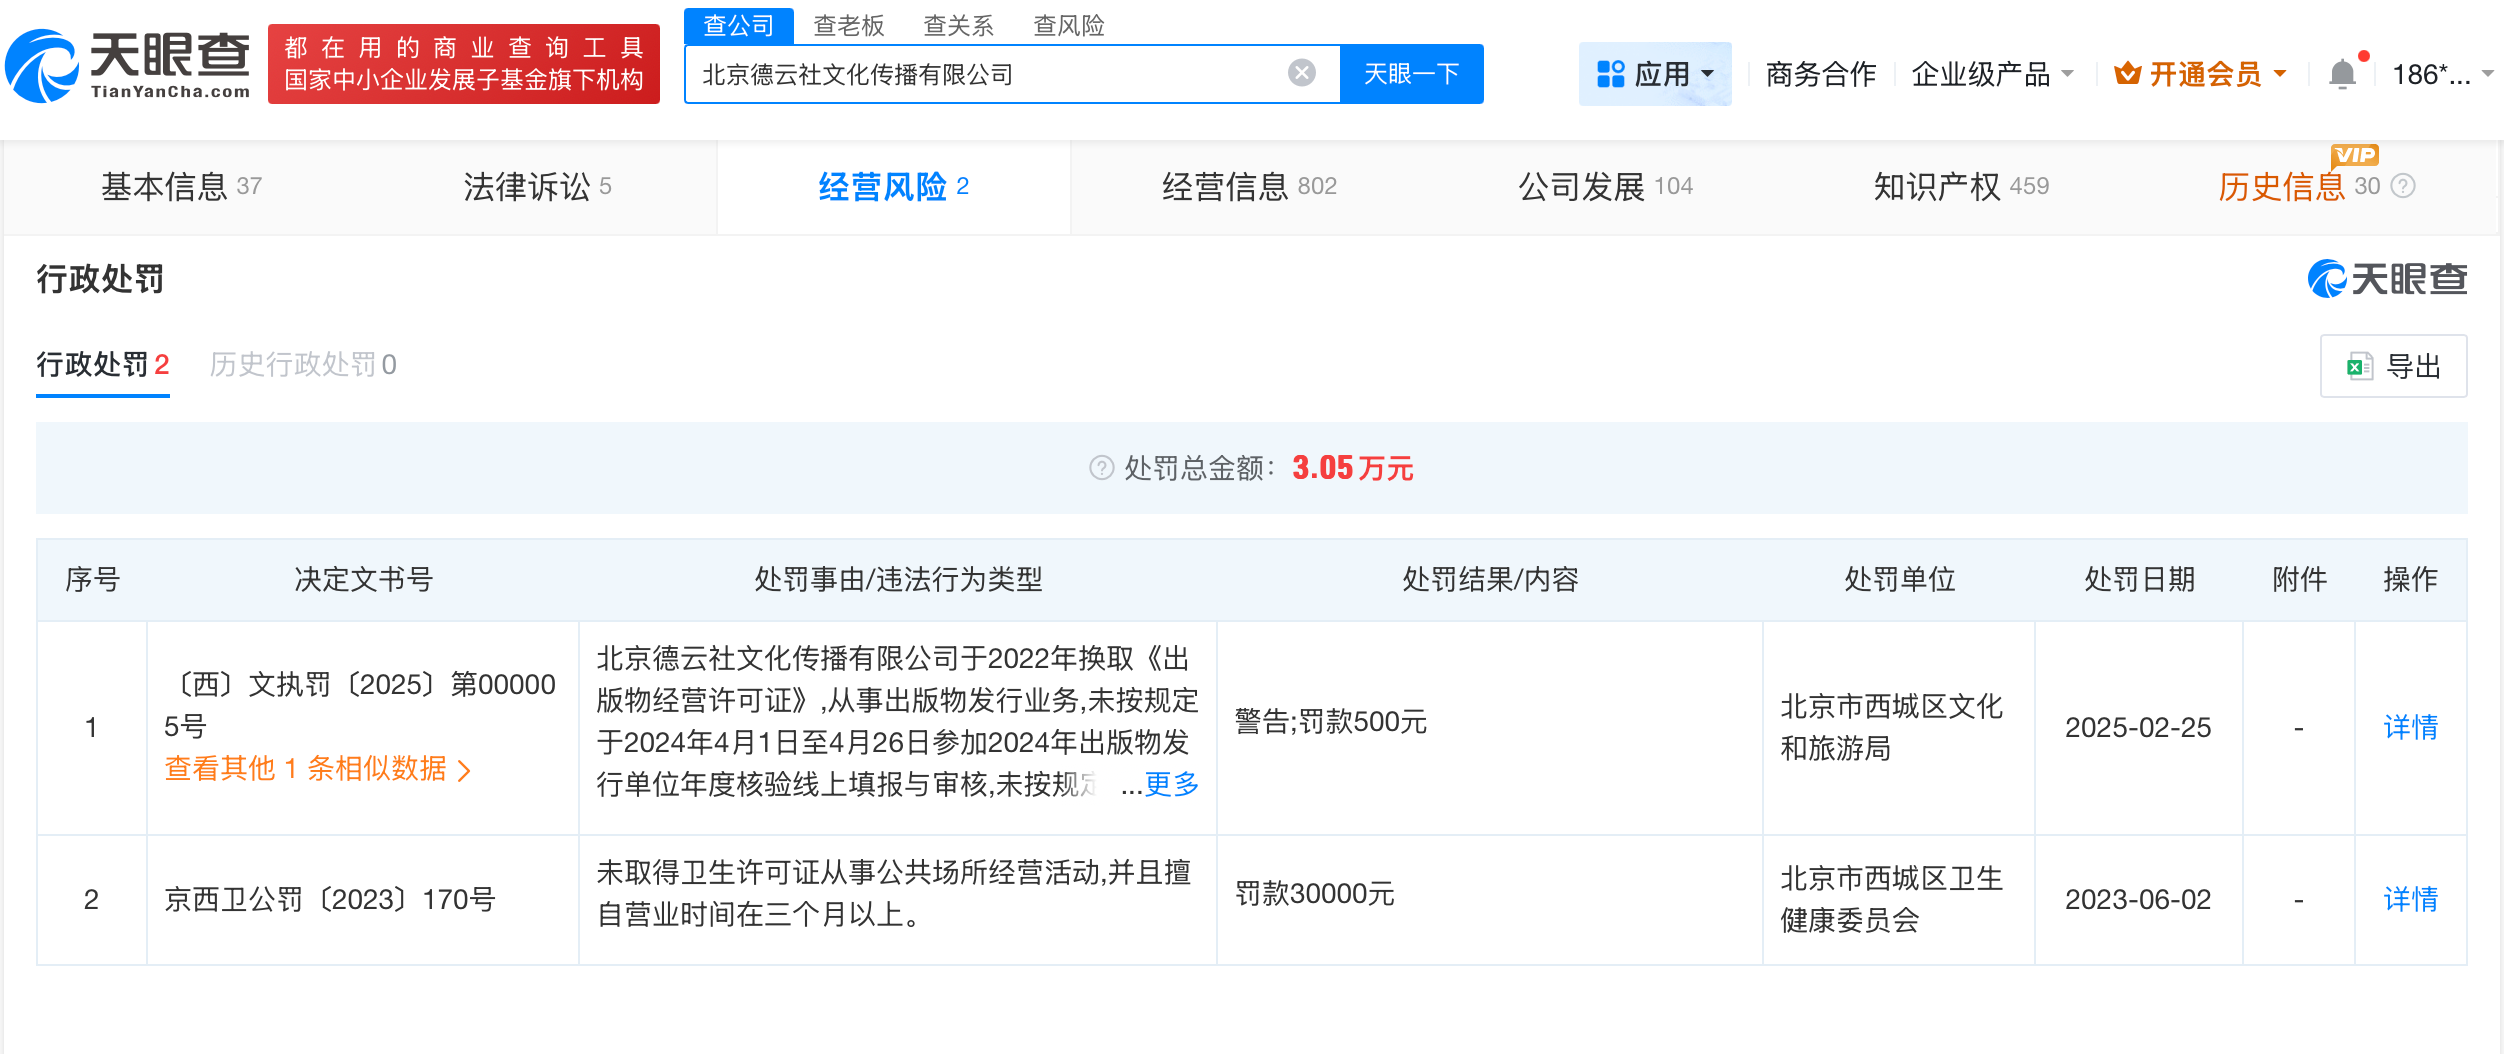Switch to the 查老板 tab
The image size is (2504, 1054).
click(x=847, y=25)
